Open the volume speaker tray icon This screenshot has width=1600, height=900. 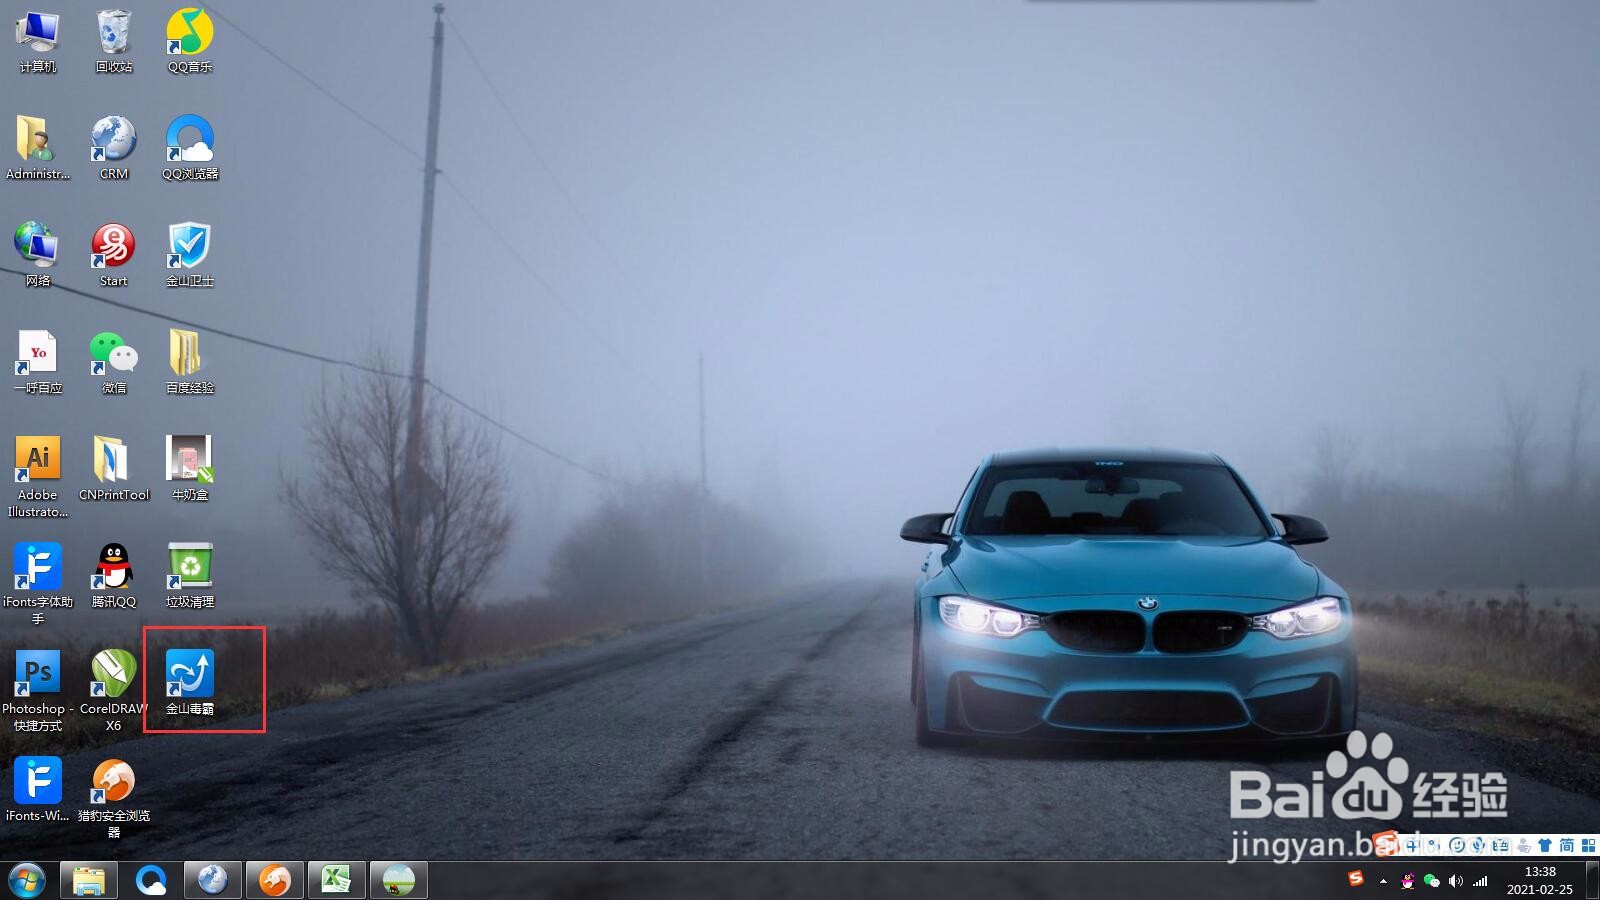1456,881
